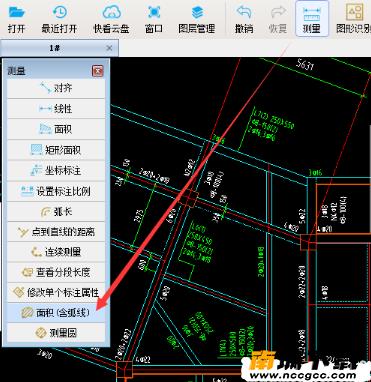Close the 1# drawing tab
The image size is (371, 382).
tap(109, 48)
